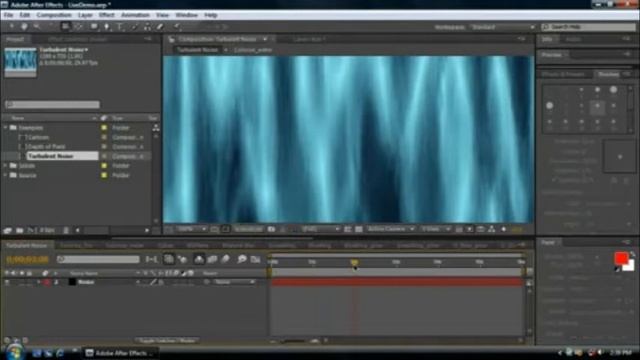Click the project flowchart icon beside the Type column

[x=156, y=128]
